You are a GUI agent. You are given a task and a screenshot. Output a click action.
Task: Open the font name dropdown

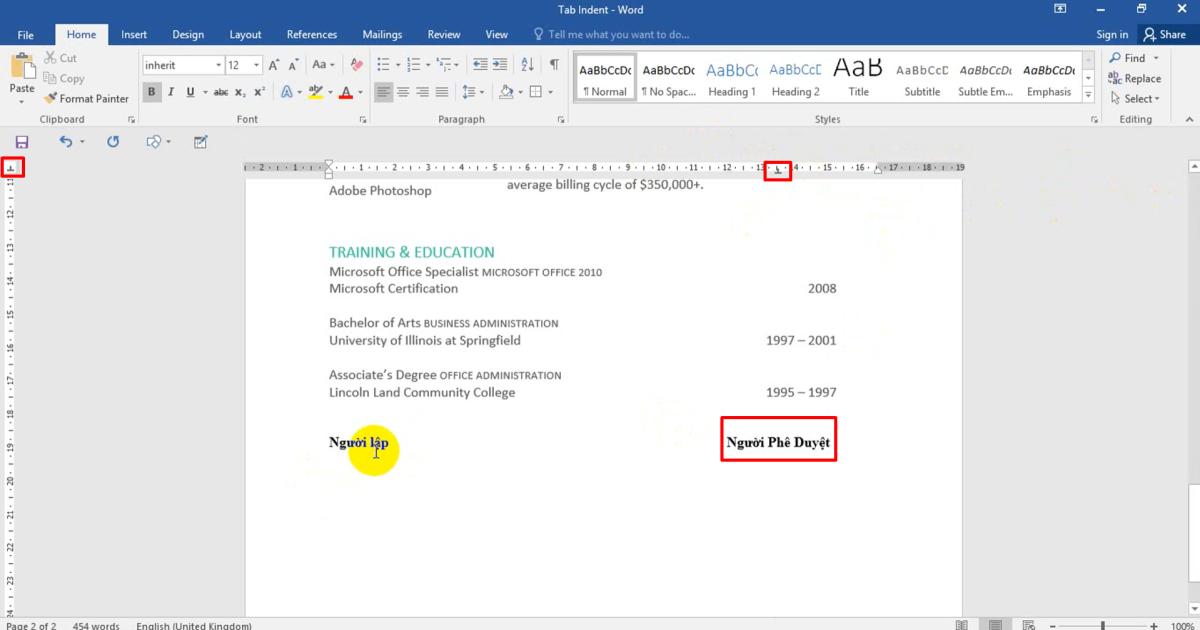tap(218, 65)
